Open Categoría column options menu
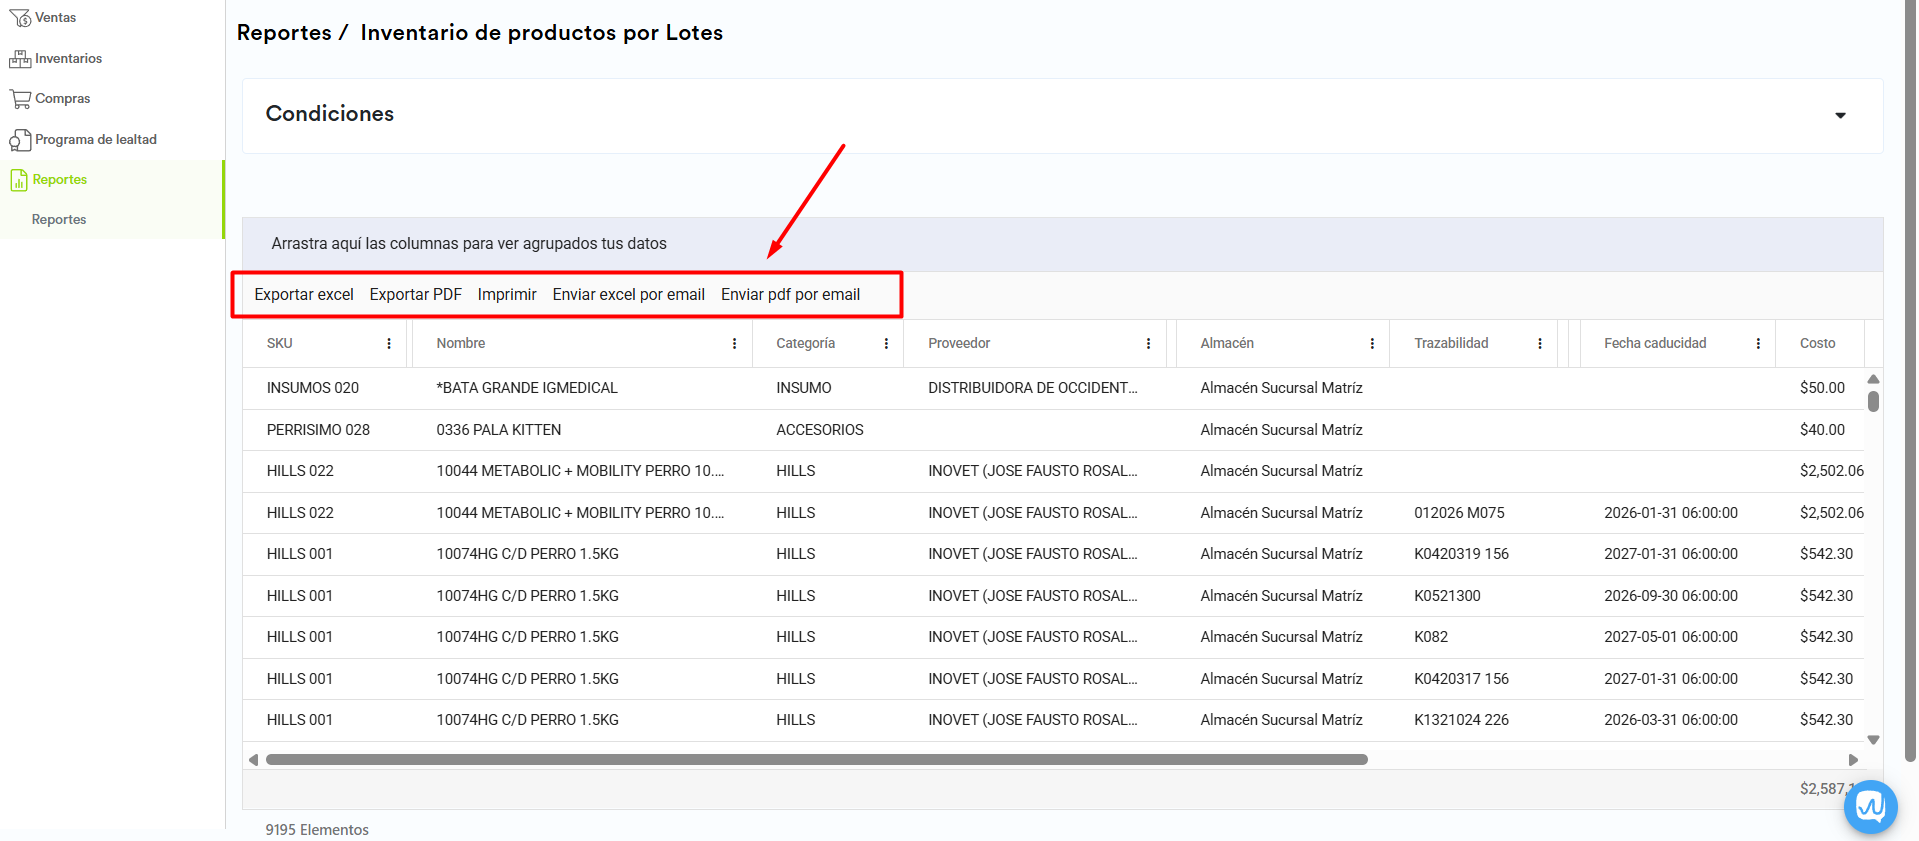Viewport: 1919px width, 841px height. [887, 343]
